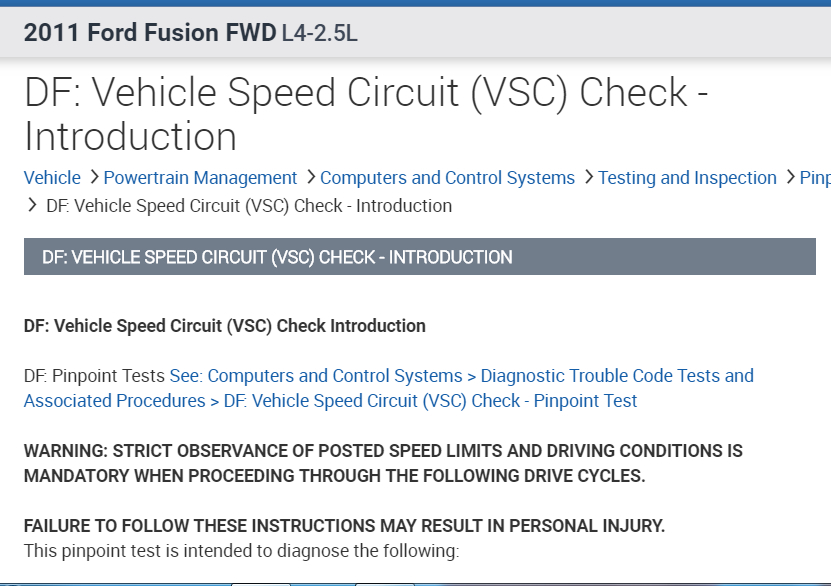The height and width of the screenshot is (586, 831).
Task: Click 'This pinpoint test is intended' sentence
Action: click(241, 550)
